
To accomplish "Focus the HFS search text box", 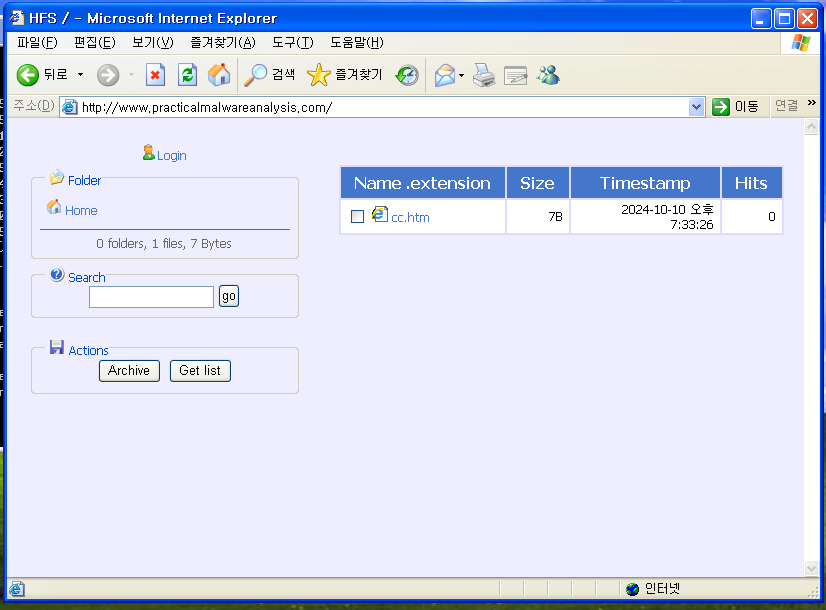I will (x=151, y=297).
